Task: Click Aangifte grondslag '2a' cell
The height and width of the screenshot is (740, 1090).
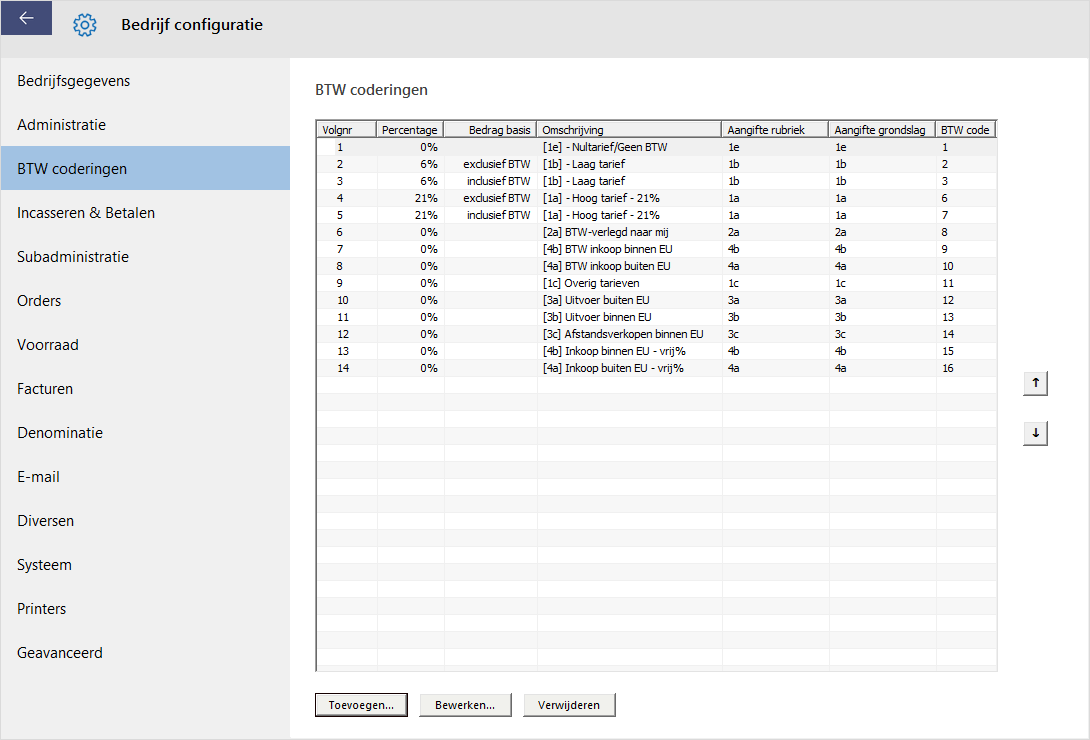Action: point(882,232)
